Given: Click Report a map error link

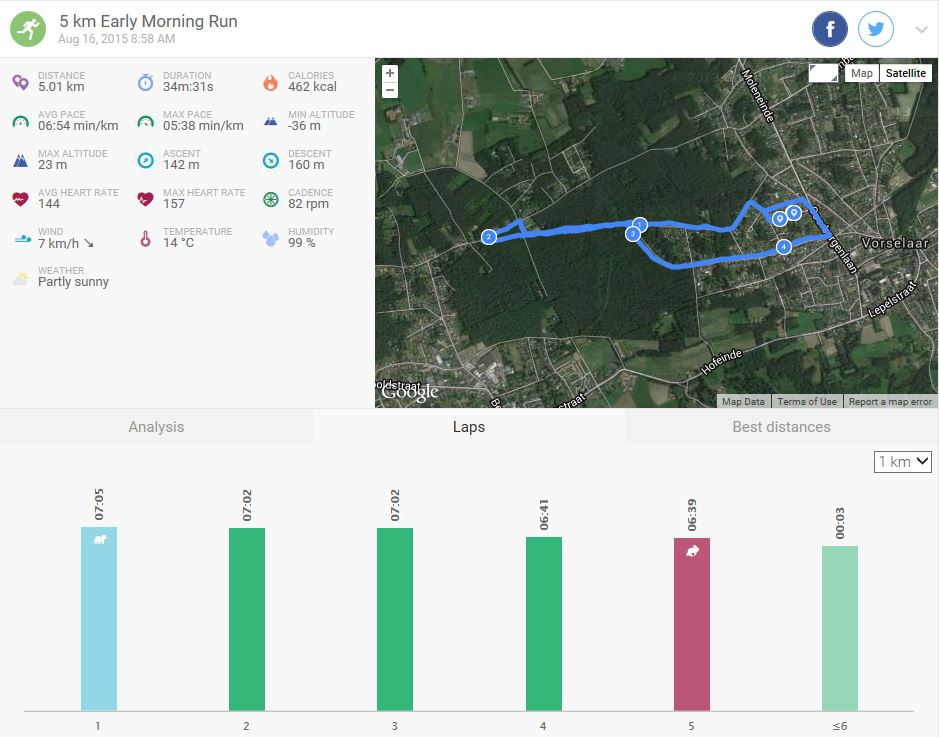Looking at the screenshot, I should pyautogui.click(x=890, y=401).
